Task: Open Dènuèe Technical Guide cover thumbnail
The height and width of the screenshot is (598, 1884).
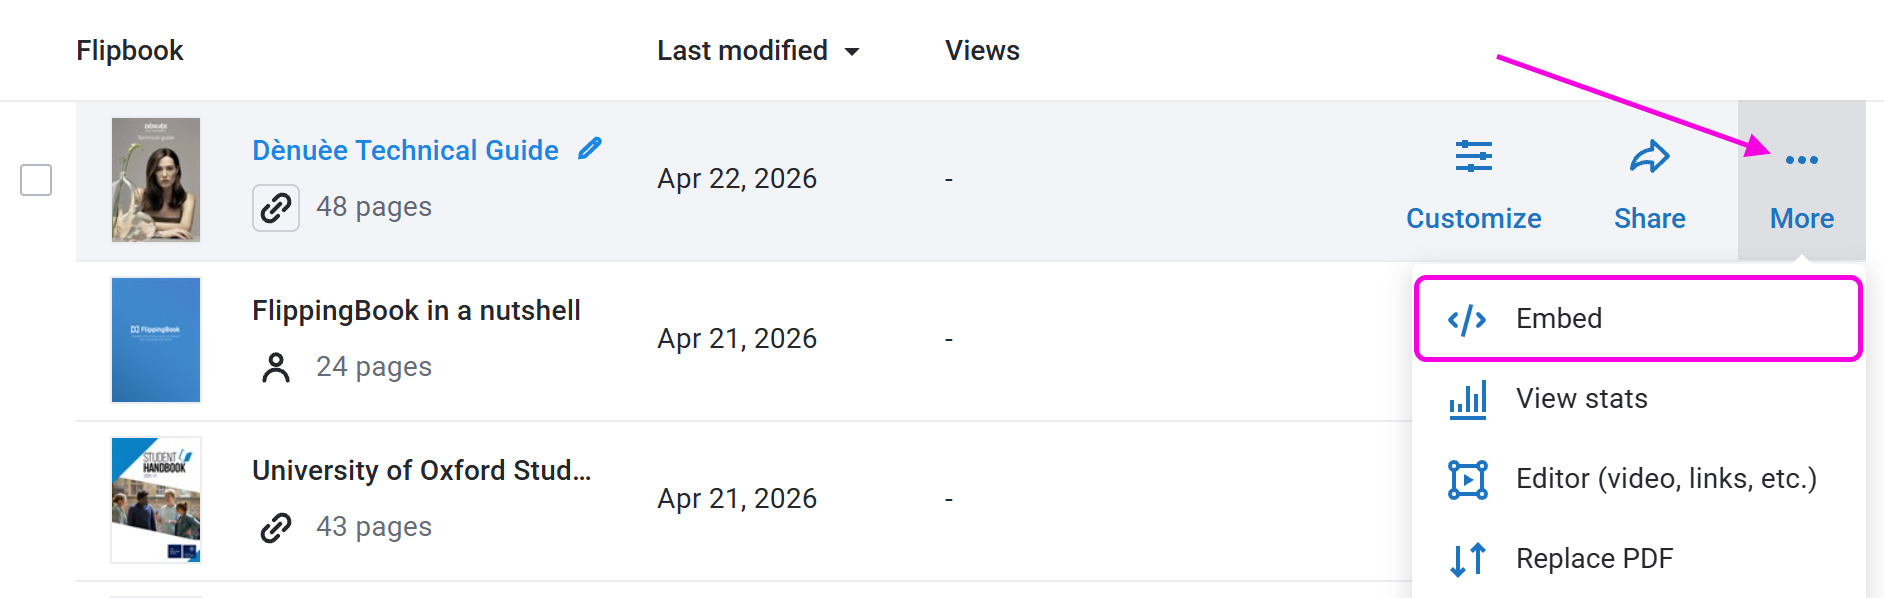Action: point(156,180)
